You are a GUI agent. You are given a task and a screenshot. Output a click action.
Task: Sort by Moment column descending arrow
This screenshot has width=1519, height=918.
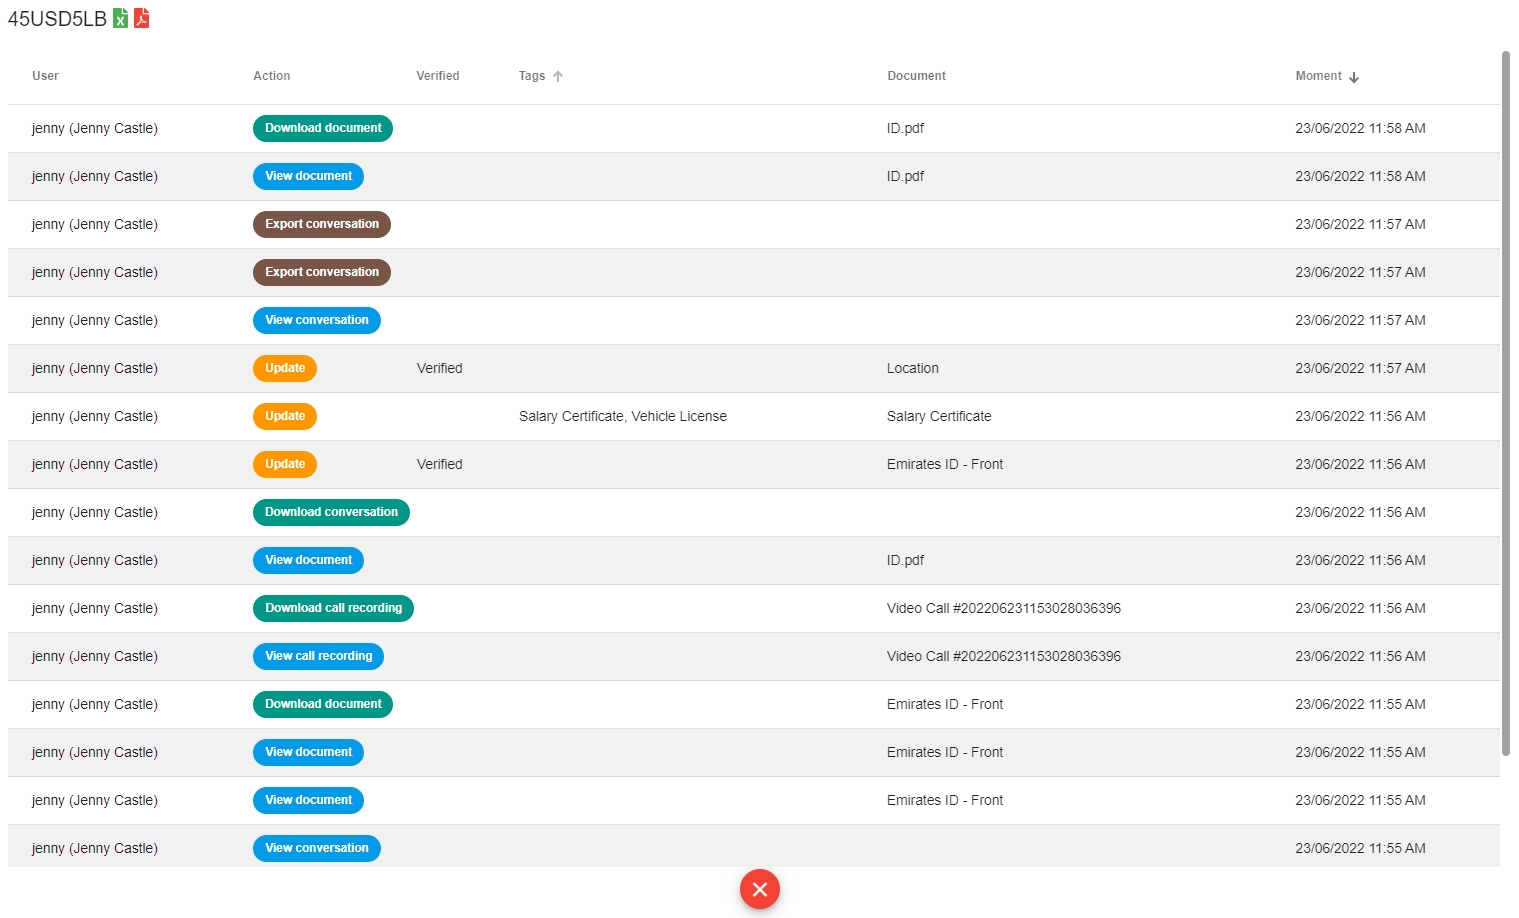[x=1354, y=77]
